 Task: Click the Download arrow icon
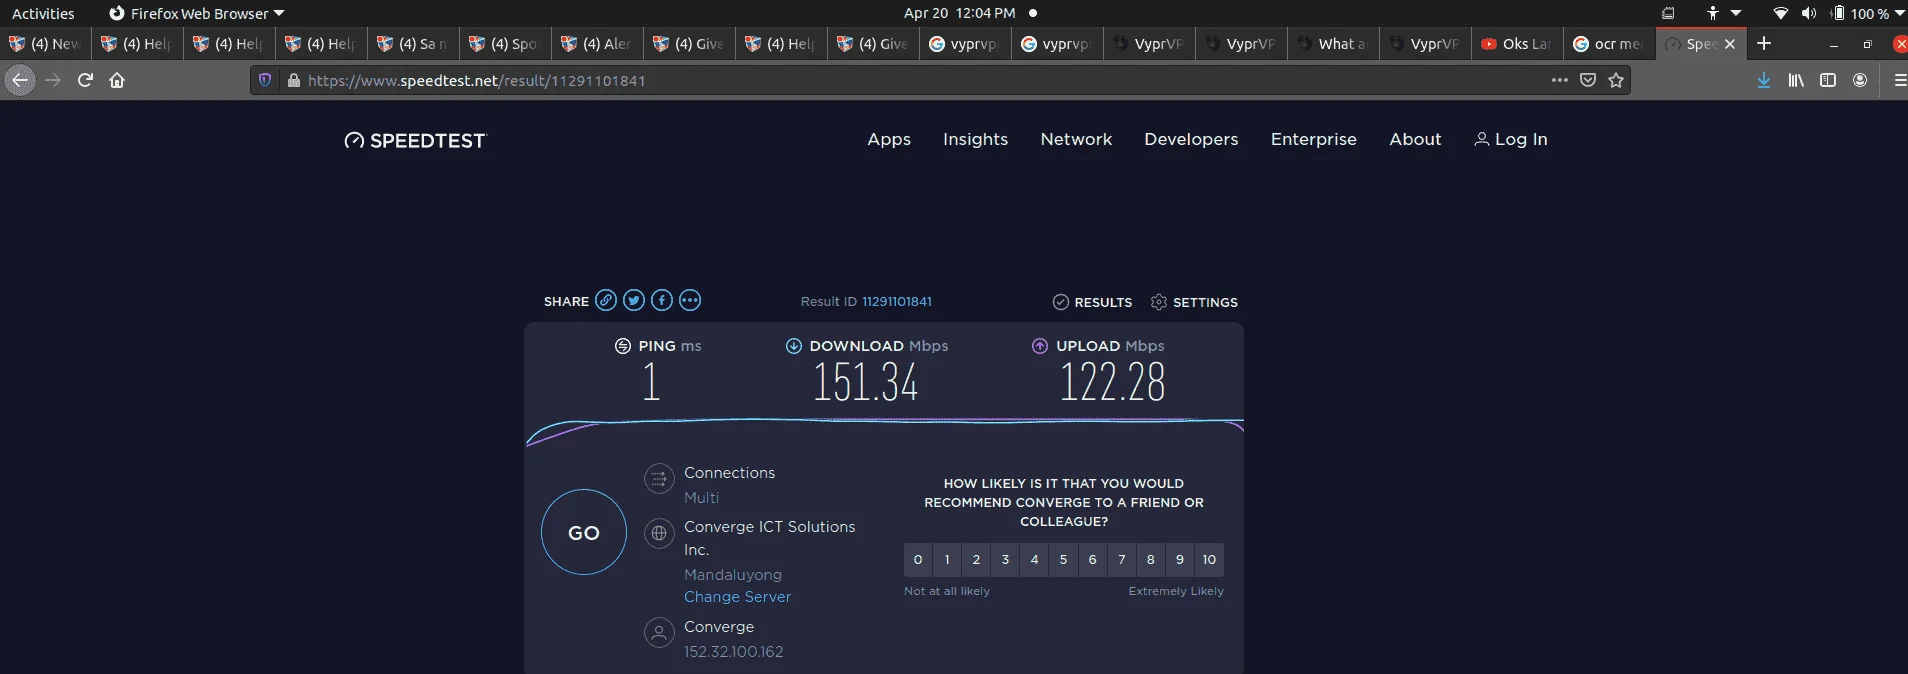pos(794,346)
